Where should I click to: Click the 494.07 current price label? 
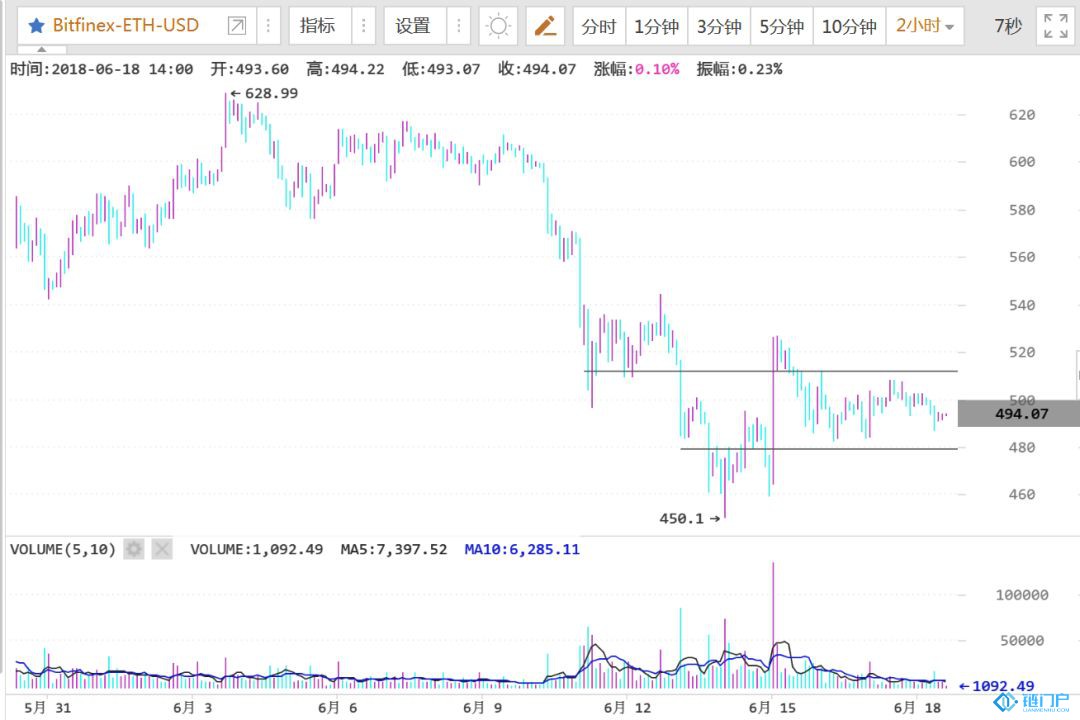(x=1018, y=413)
